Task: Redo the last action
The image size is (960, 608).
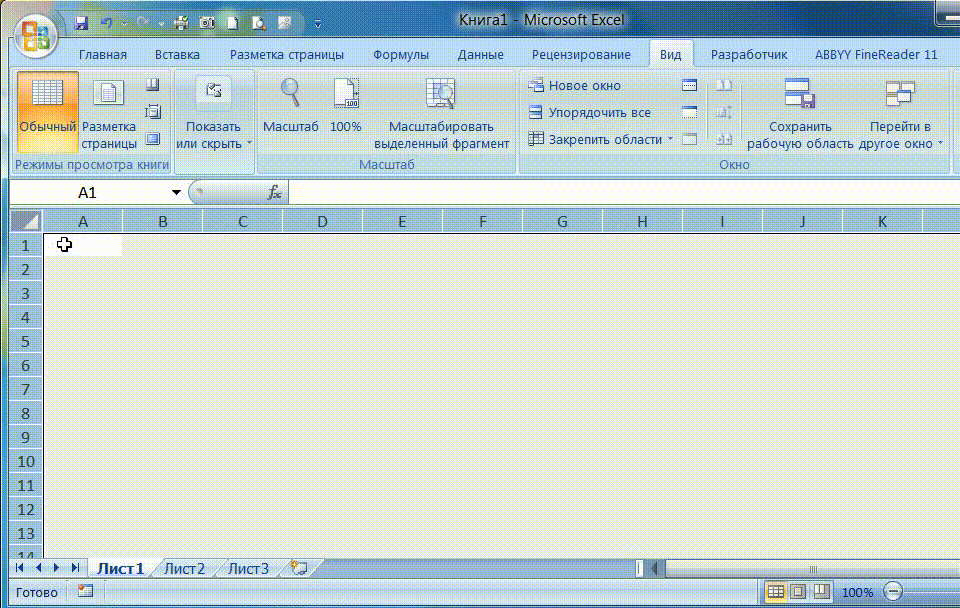Action: [143, 23]
